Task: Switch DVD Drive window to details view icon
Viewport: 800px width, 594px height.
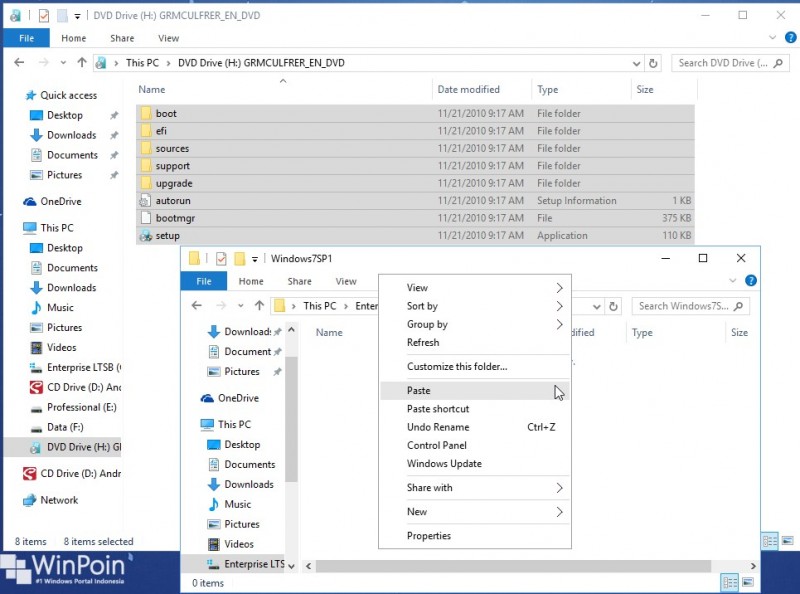Action: click(x=769, y=541)
